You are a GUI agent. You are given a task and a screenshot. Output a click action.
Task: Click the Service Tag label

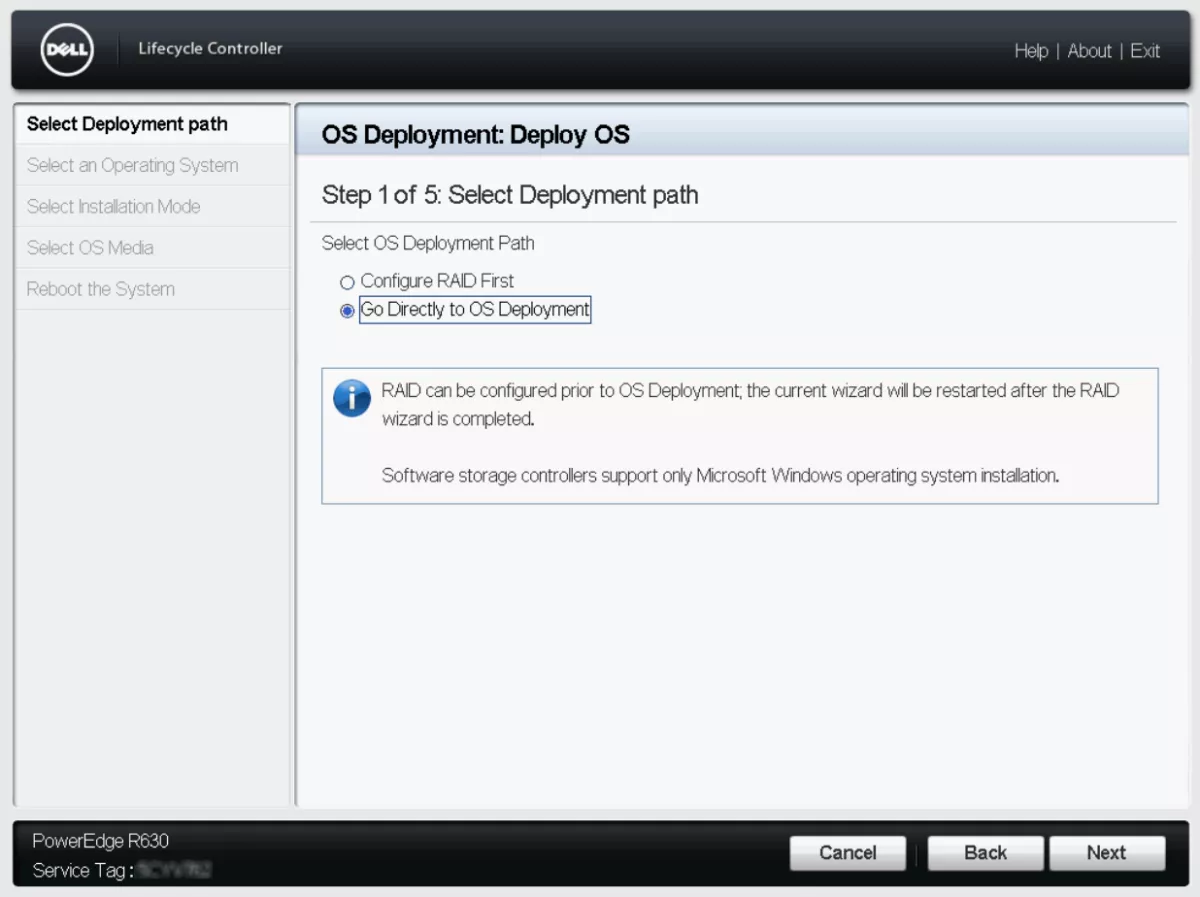click(83, 871)
